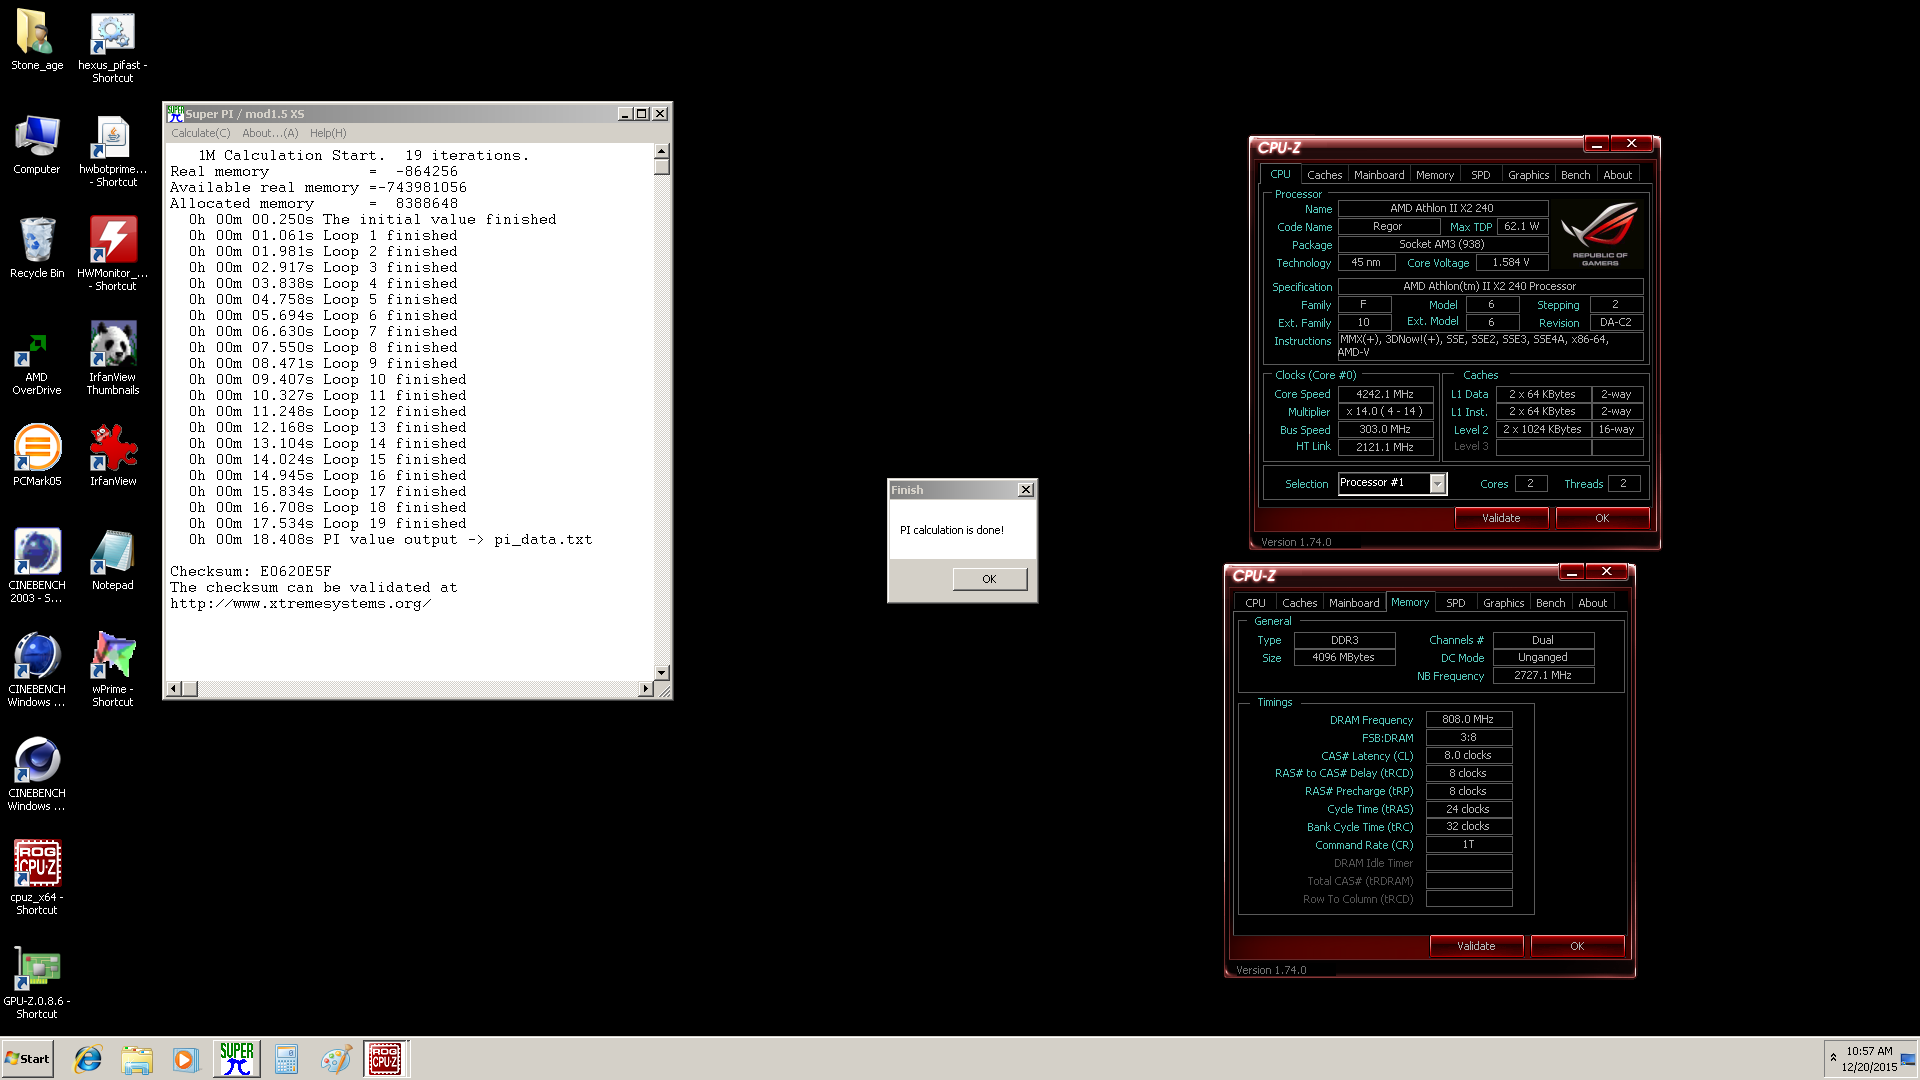1920x1080 pixels.
Task: Open Internet Explorer from taskbar
Action: (88, 1059)
